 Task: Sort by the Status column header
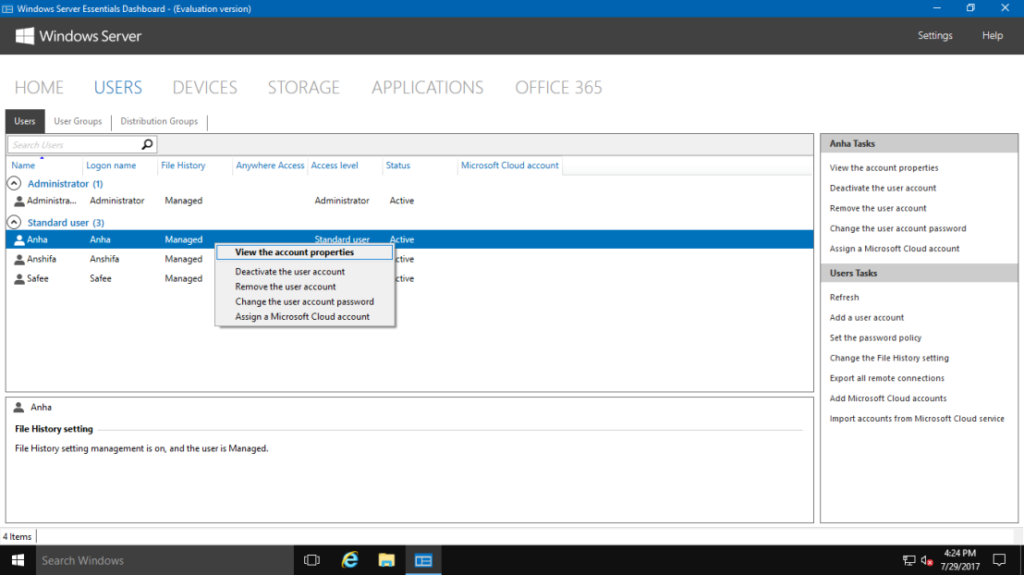[x=398, y=166]
